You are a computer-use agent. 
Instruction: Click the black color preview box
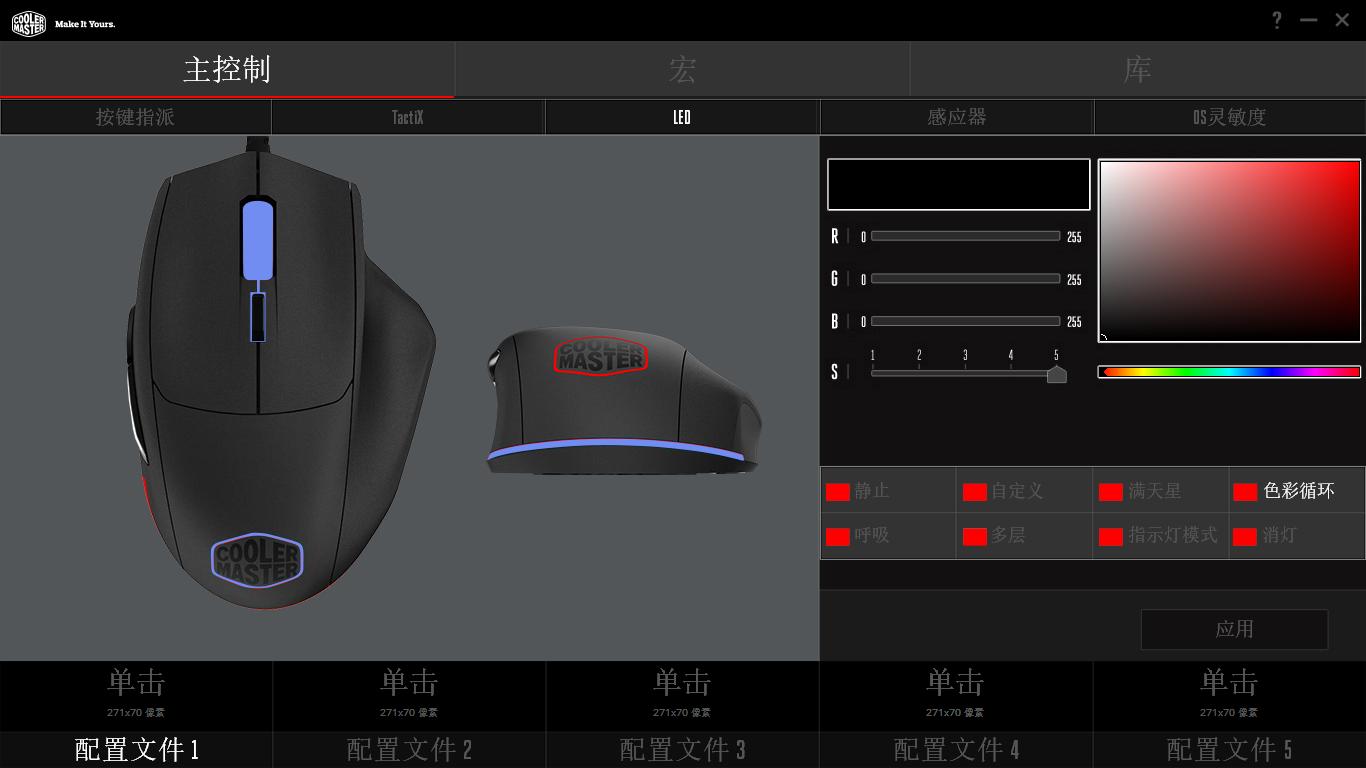(x=958, y=184)
